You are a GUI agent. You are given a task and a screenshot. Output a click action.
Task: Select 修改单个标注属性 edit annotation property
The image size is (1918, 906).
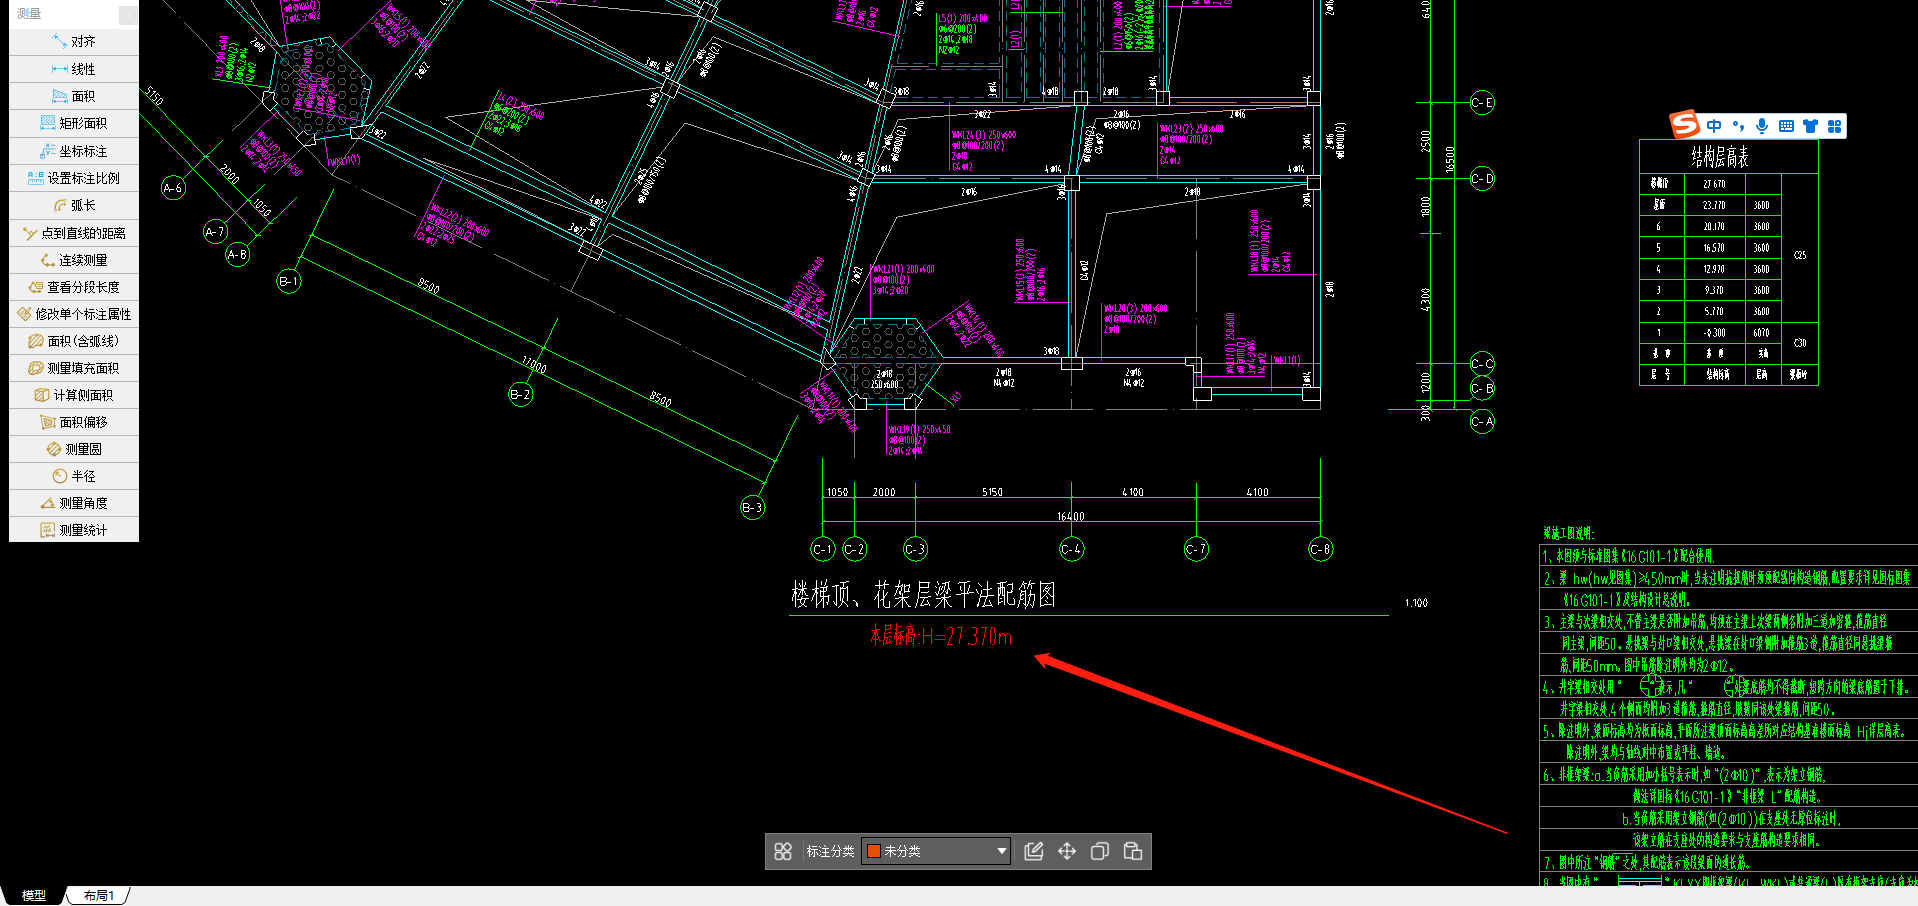(x=74, y=314)
